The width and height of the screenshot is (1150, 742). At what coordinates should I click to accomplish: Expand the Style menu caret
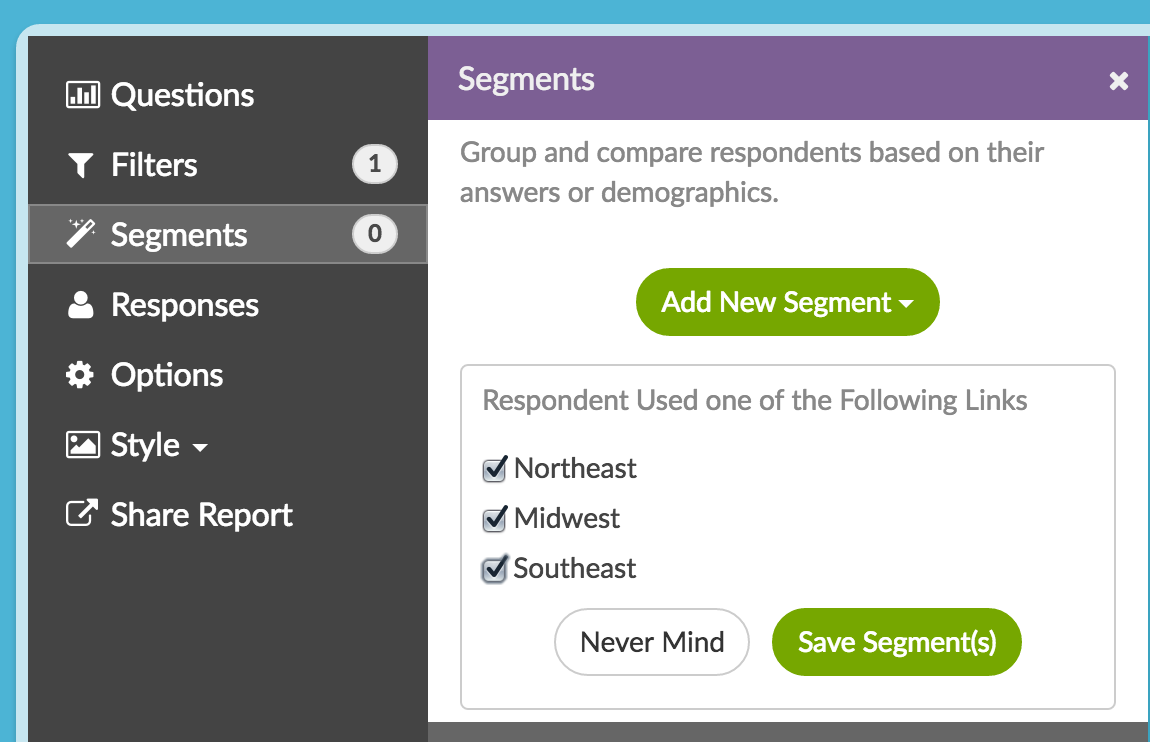point(200,447)
